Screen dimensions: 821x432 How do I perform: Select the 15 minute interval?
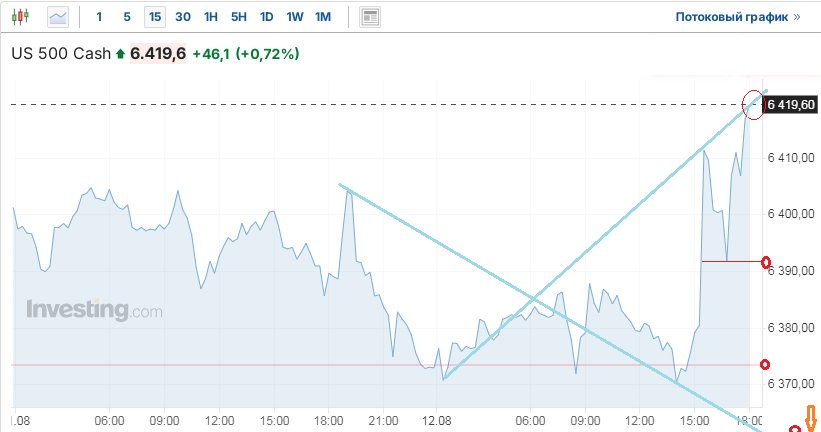[x=154, y=17]
